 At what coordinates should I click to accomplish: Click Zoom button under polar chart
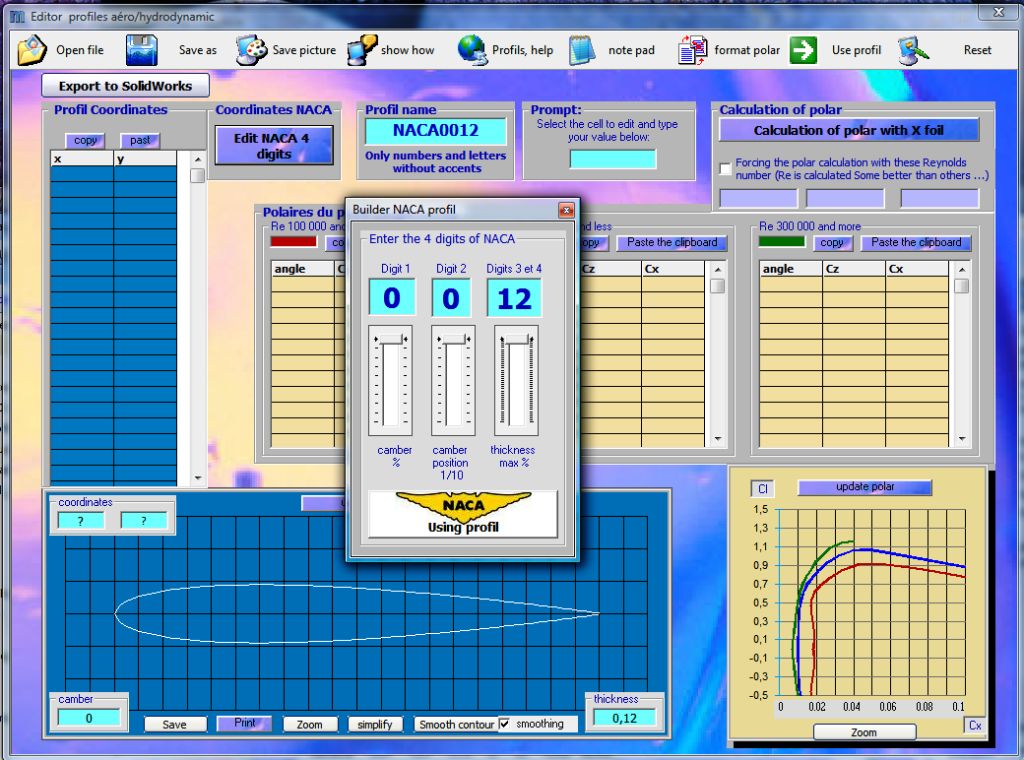(864, 732)
